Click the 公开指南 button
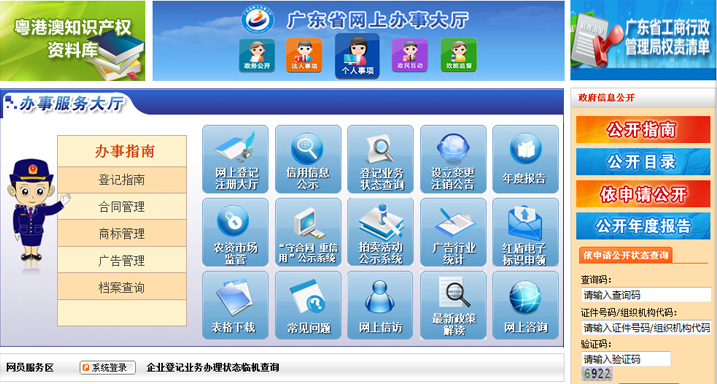717x384 pixels. click(x=643, y=130)
